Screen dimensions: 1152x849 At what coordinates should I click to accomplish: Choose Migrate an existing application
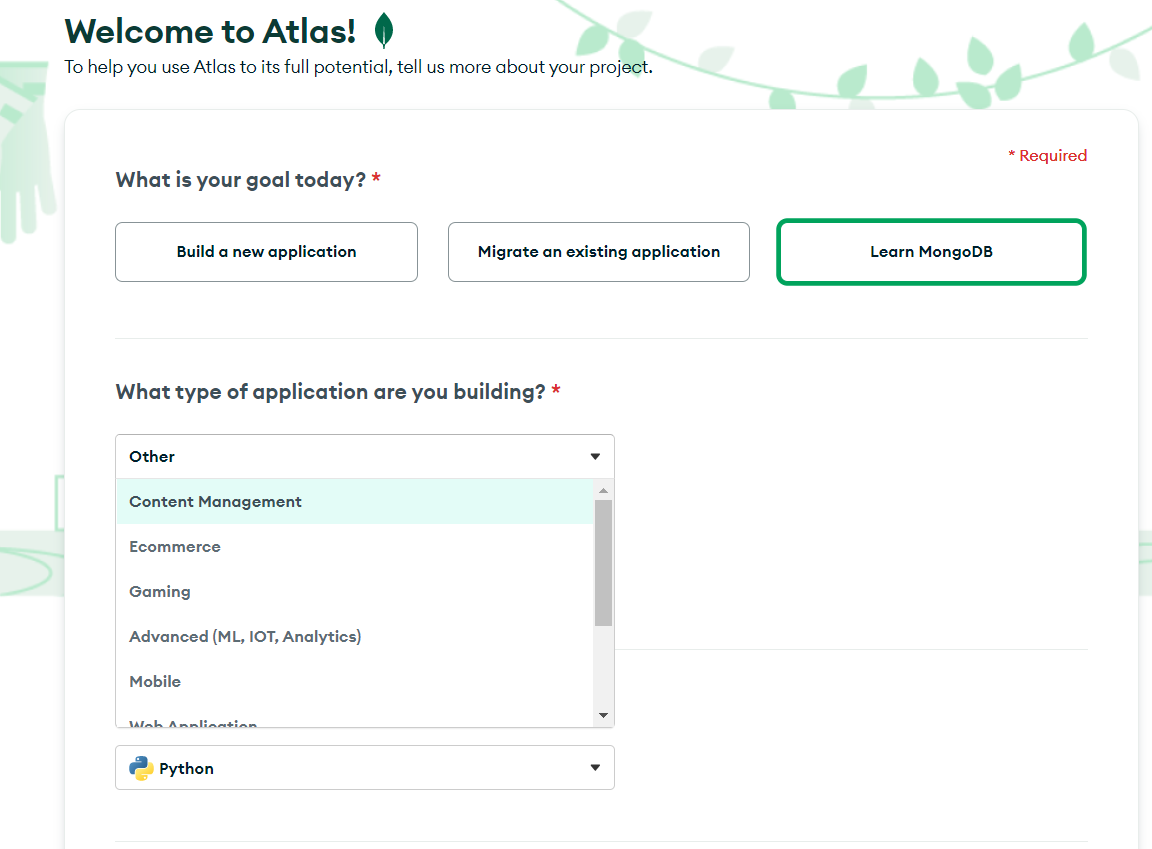tap(599, 252)
